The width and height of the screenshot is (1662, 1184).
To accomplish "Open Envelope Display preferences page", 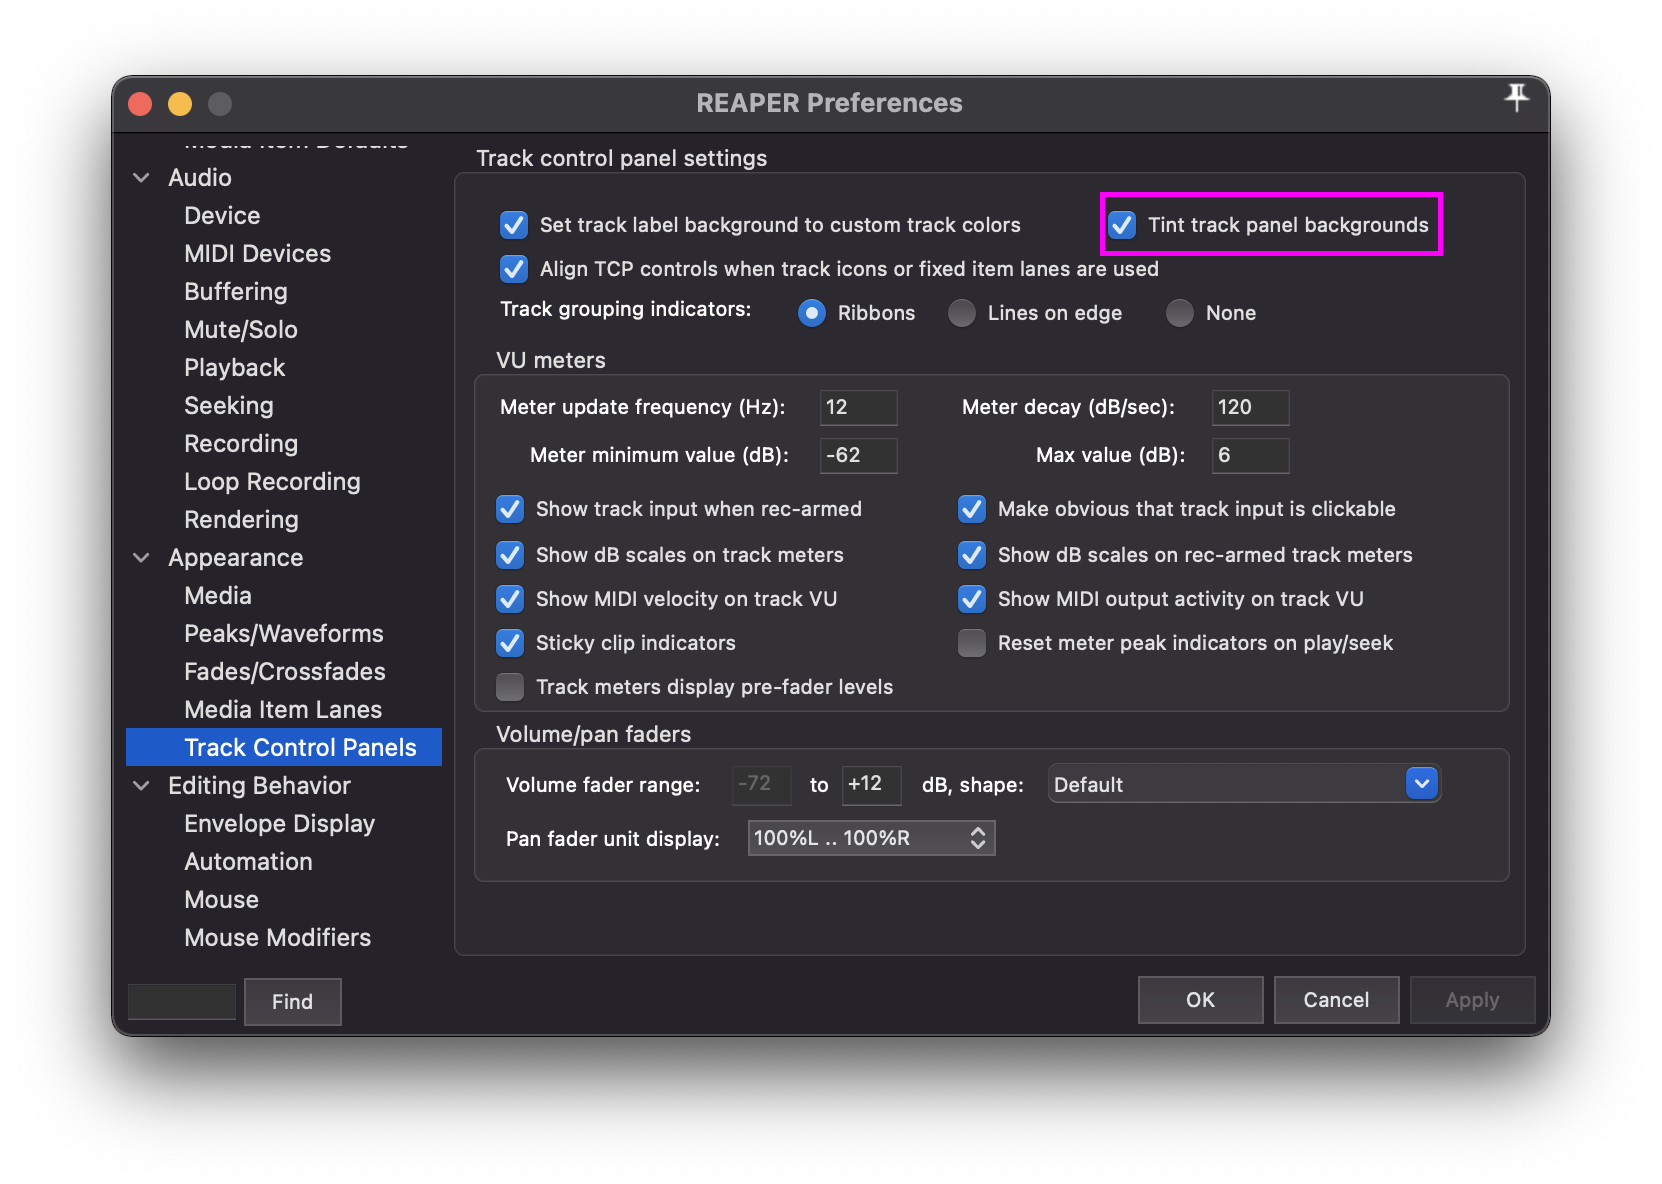I will 280,824.
